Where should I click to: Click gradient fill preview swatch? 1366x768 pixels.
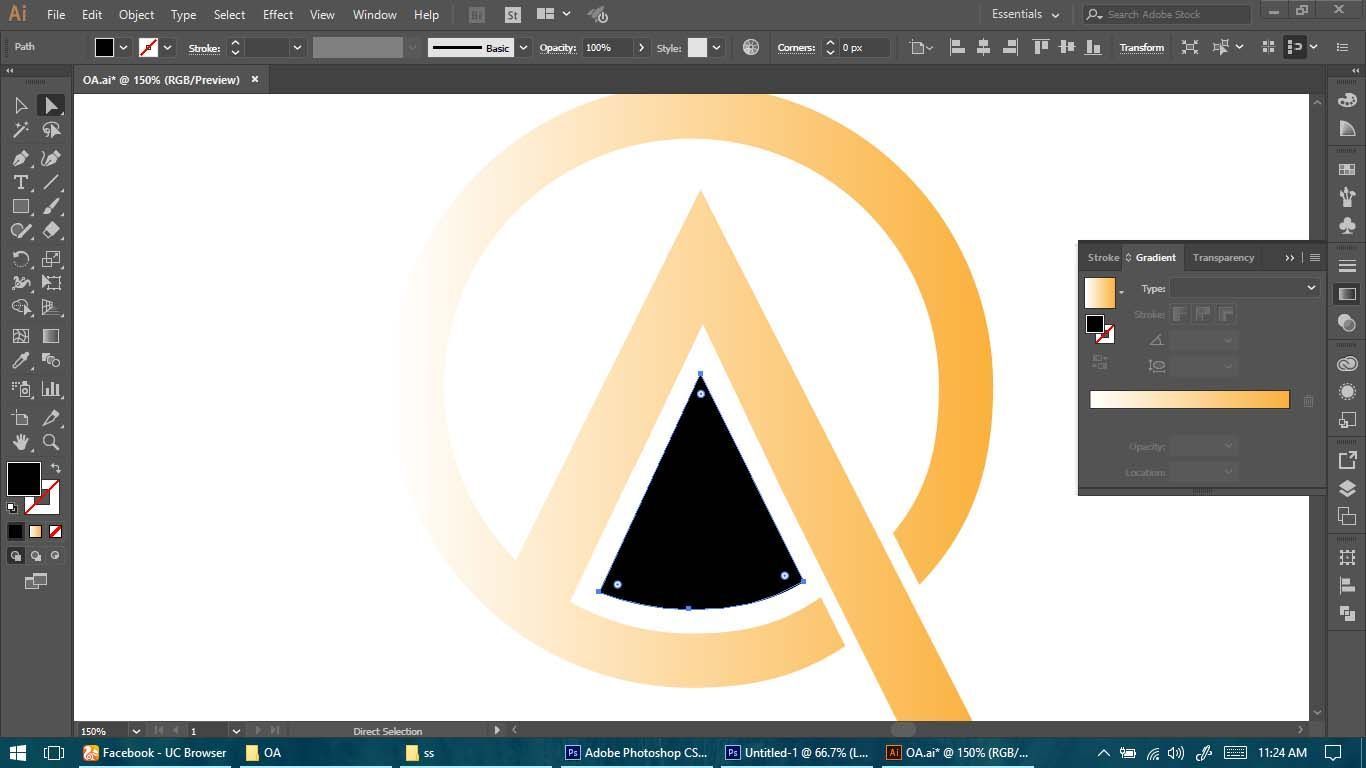[x=1099, y=293]
